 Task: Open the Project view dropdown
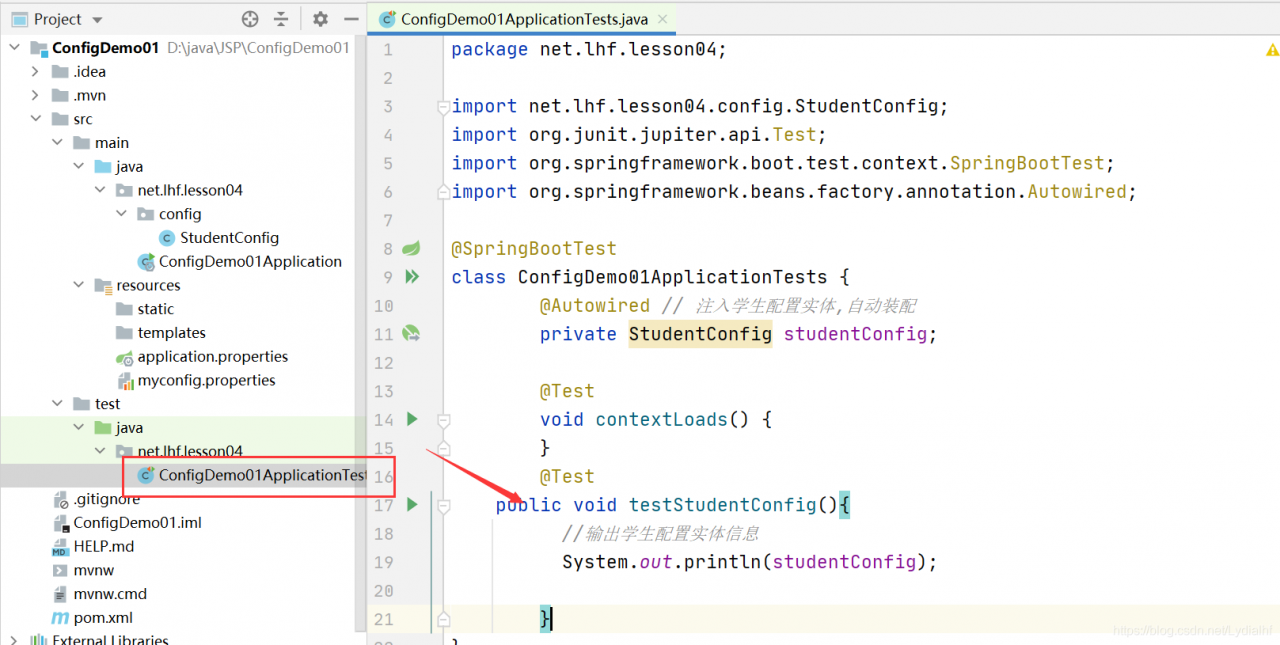(96, 19)
